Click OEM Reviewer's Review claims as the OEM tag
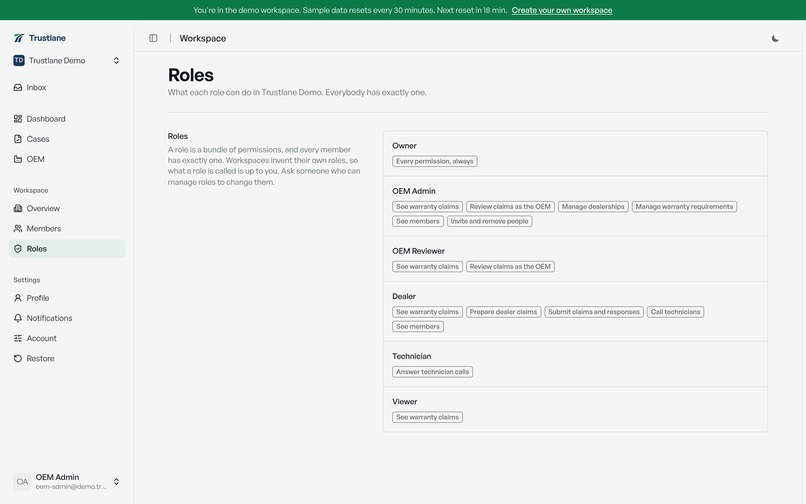Viewport: 806px width, 504px height. tap(510, 266)
